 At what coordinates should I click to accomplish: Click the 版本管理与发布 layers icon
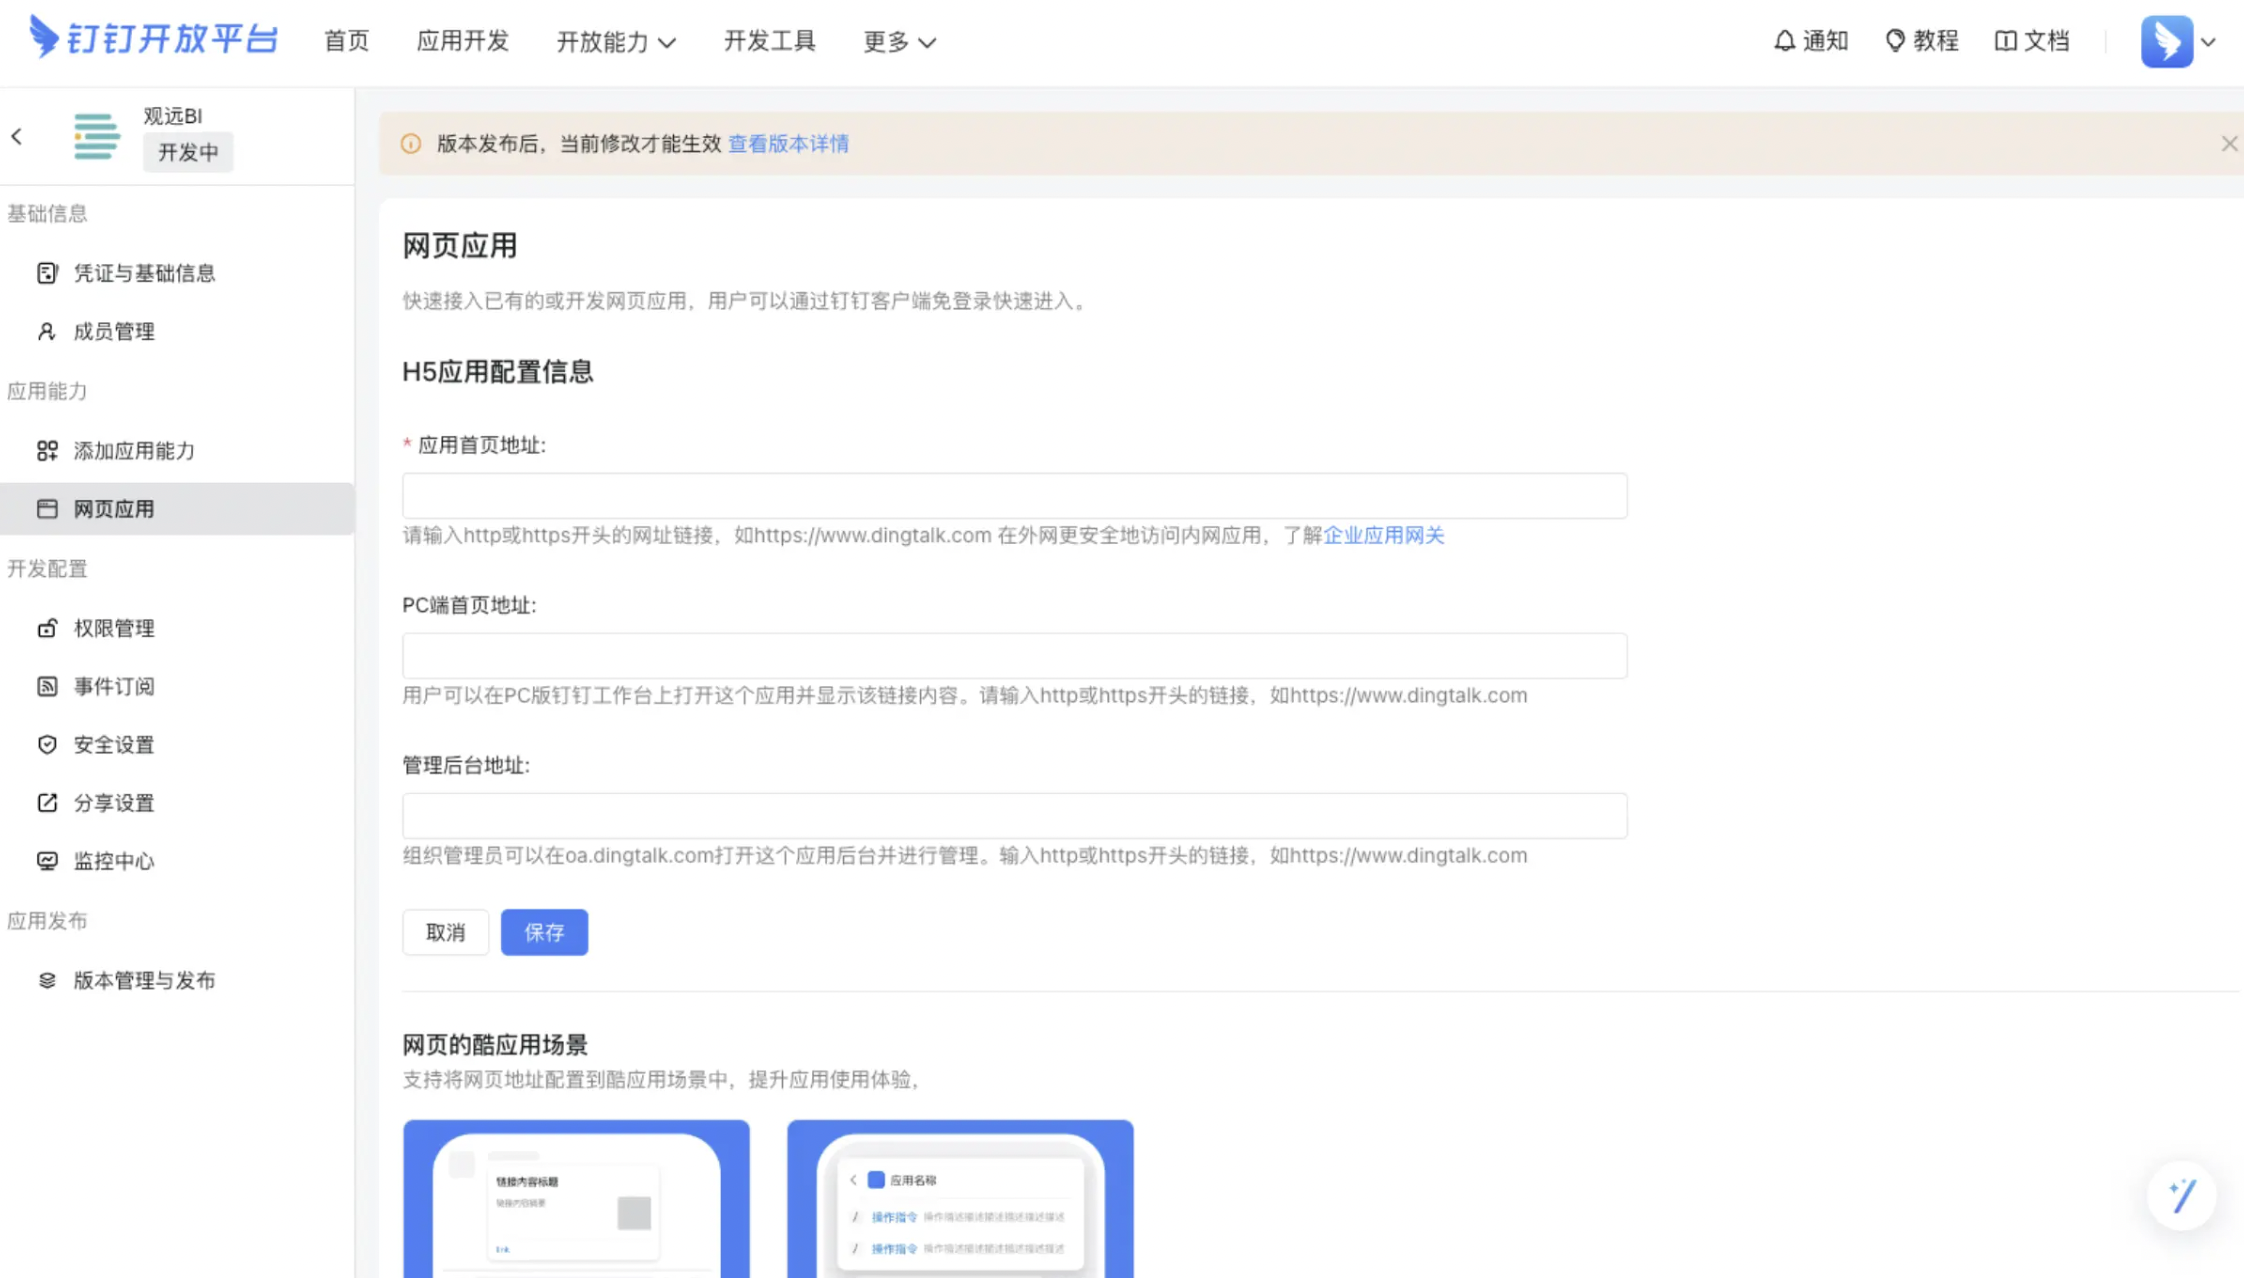[47, 980]
